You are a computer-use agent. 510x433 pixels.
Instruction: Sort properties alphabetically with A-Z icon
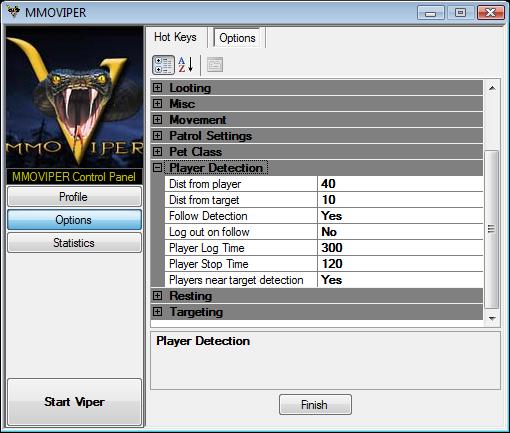coord(186,65)
